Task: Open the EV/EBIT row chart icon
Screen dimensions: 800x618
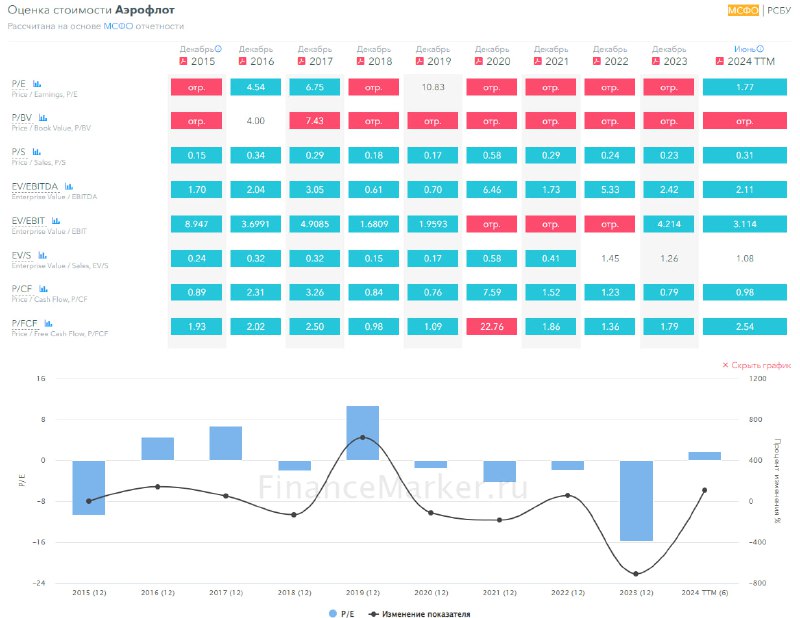Action: [x=56, y=220]
